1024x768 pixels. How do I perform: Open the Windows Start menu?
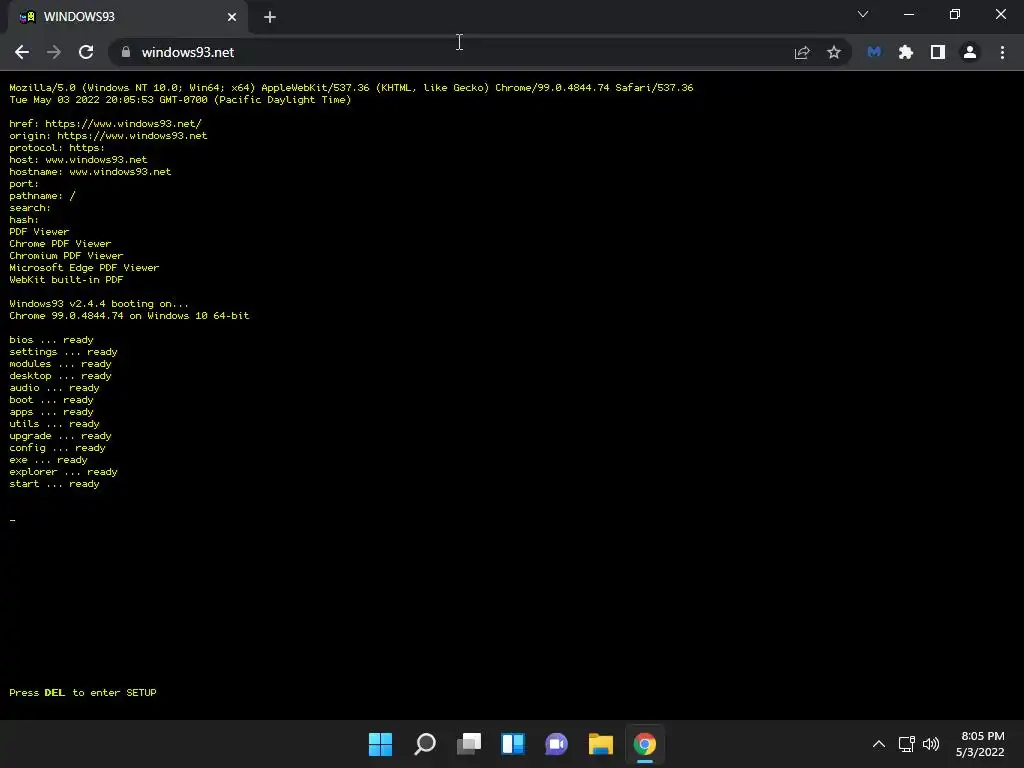pos(381,744)
